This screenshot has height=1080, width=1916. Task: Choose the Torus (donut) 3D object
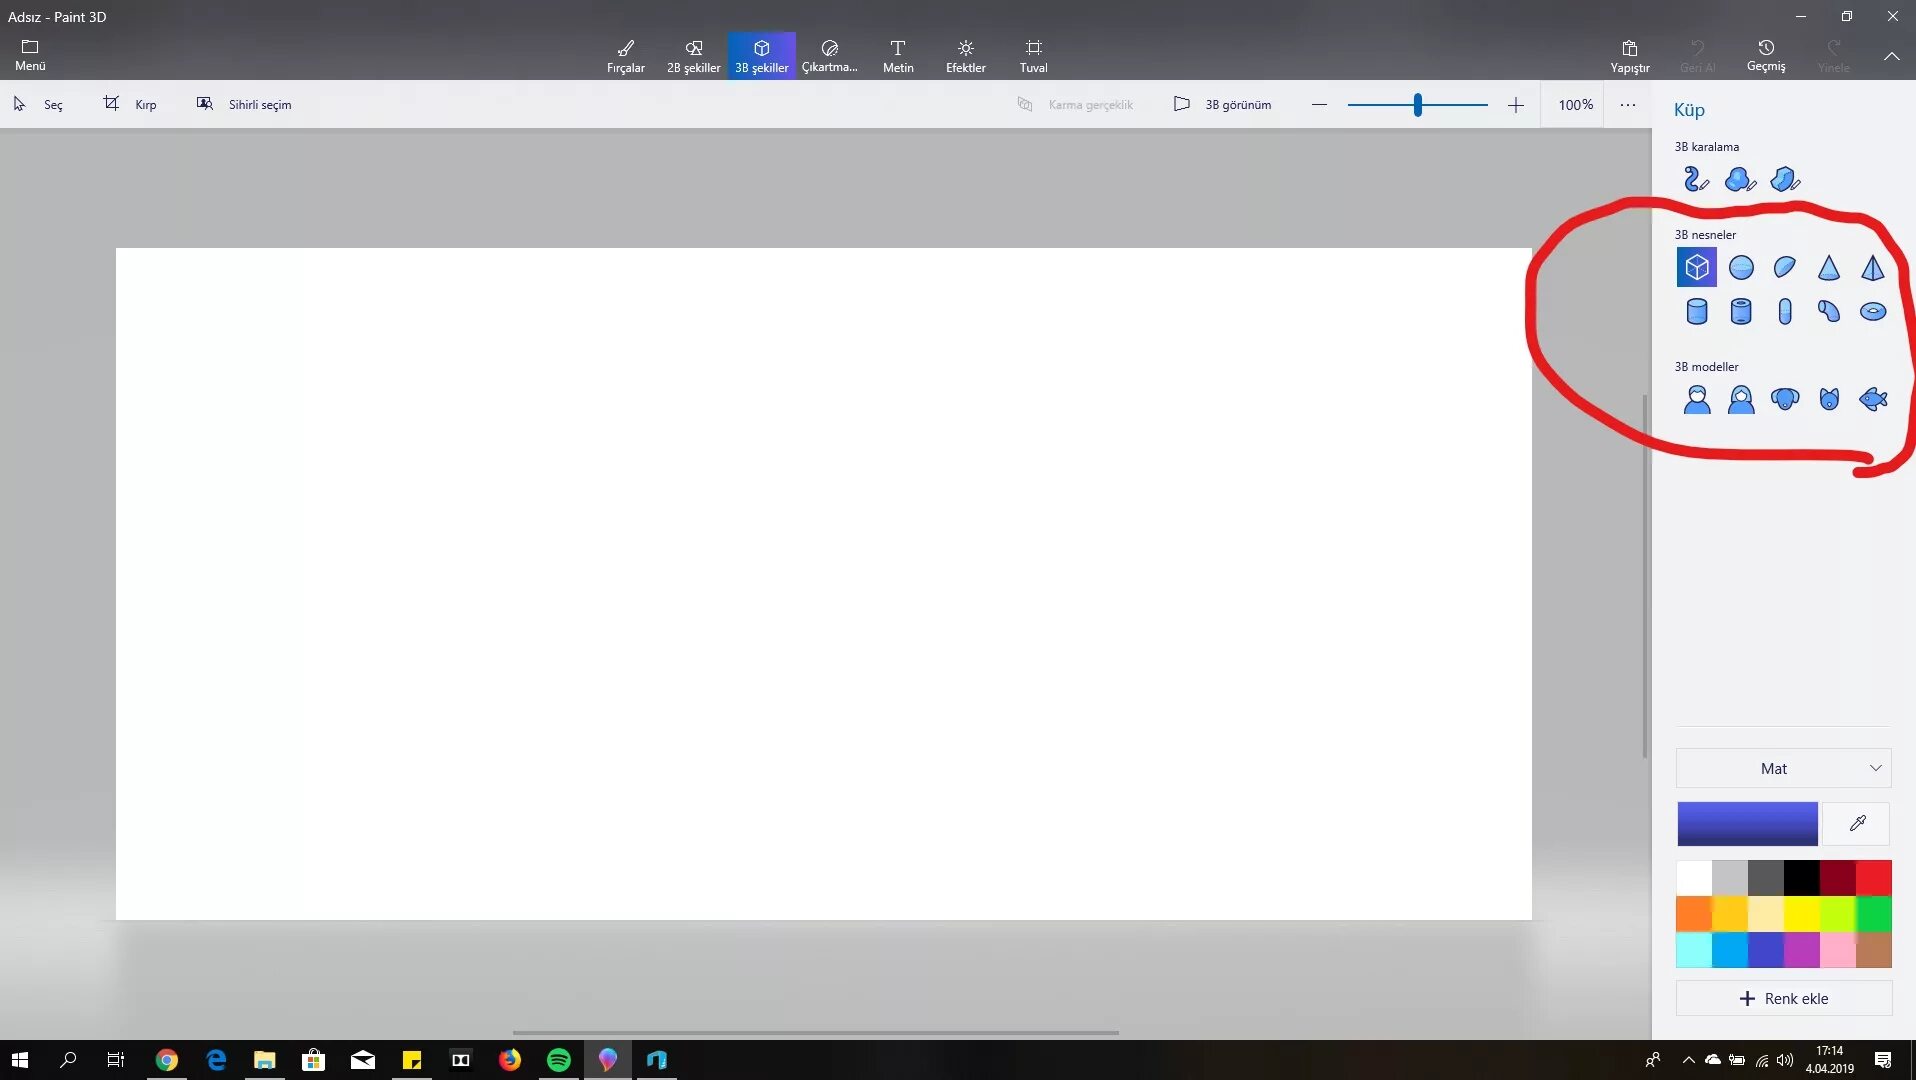(1873, 311)
